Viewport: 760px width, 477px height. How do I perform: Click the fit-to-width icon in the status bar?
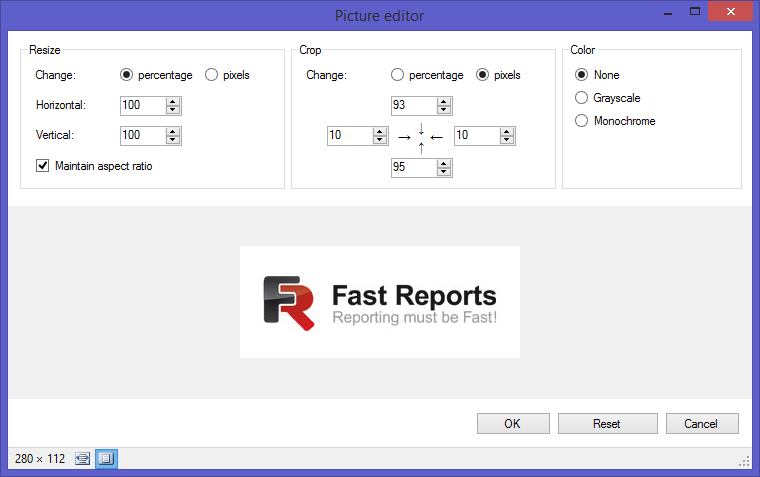82,459
